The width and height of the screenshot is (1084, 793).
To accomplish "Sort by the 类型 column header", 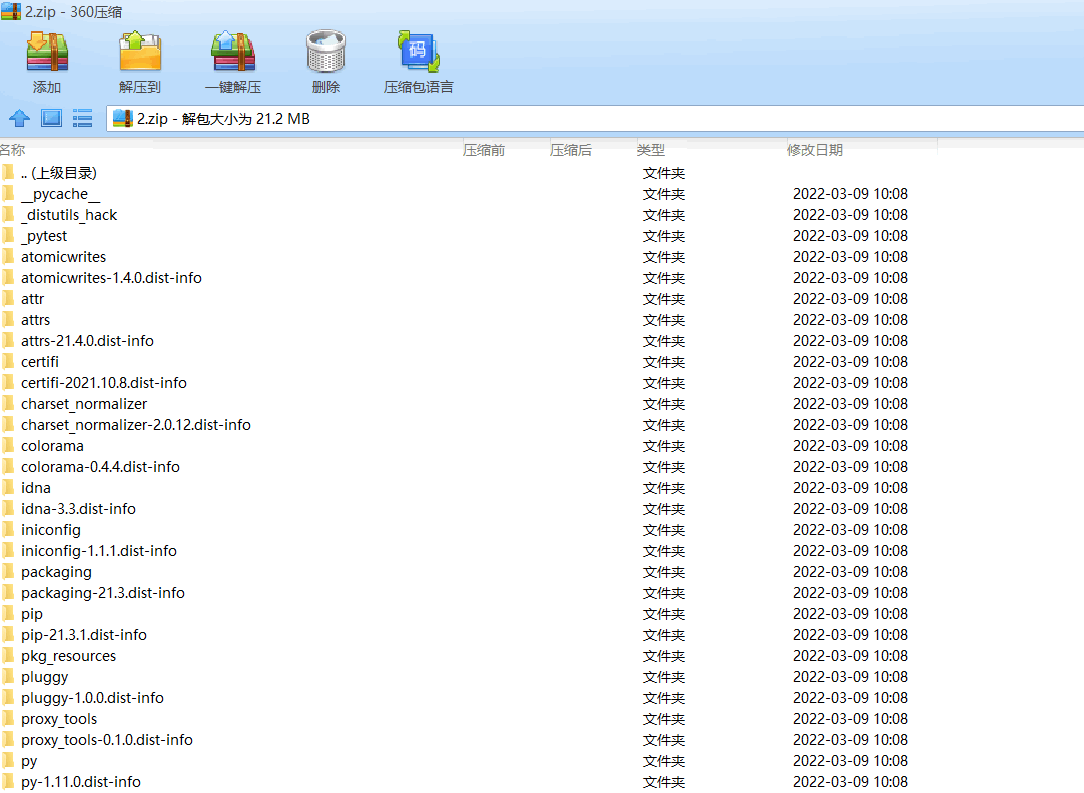I will point(651,150).
